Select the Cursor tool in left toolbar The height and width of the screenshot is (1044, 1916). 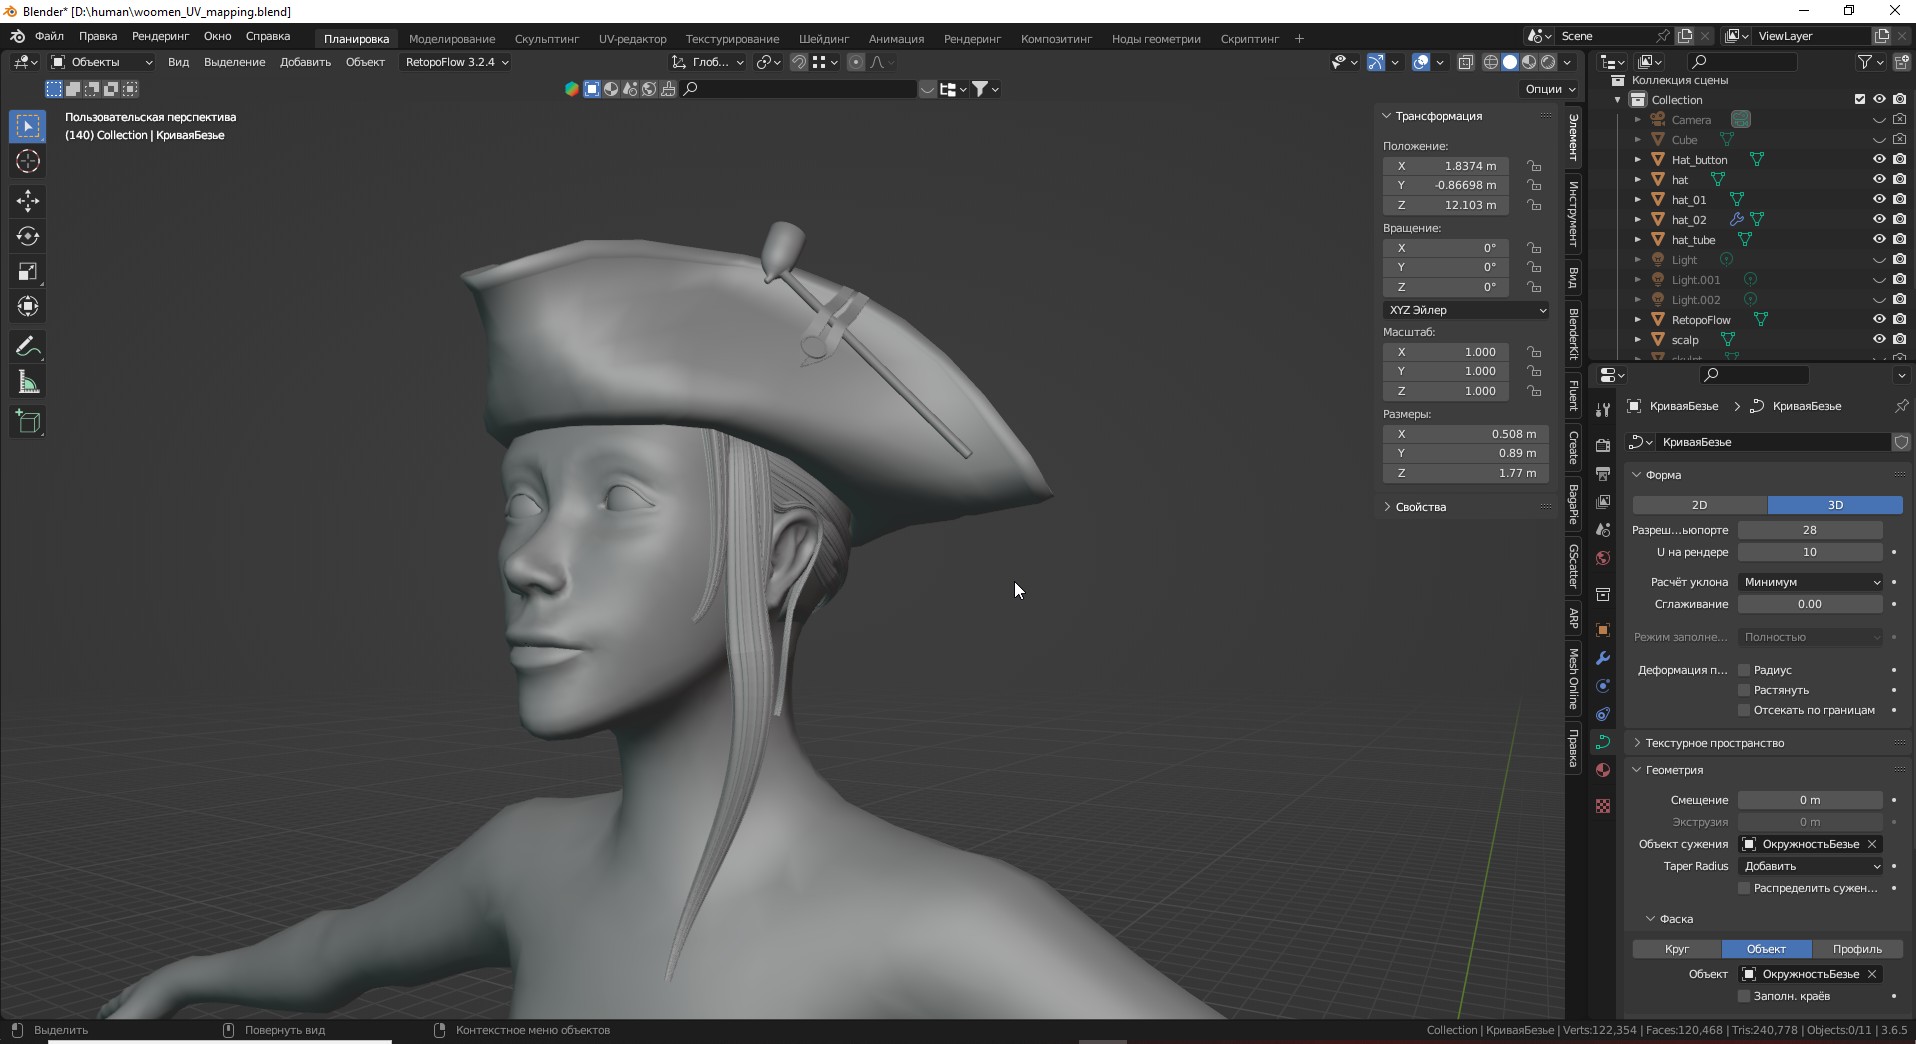pos(28,162)
